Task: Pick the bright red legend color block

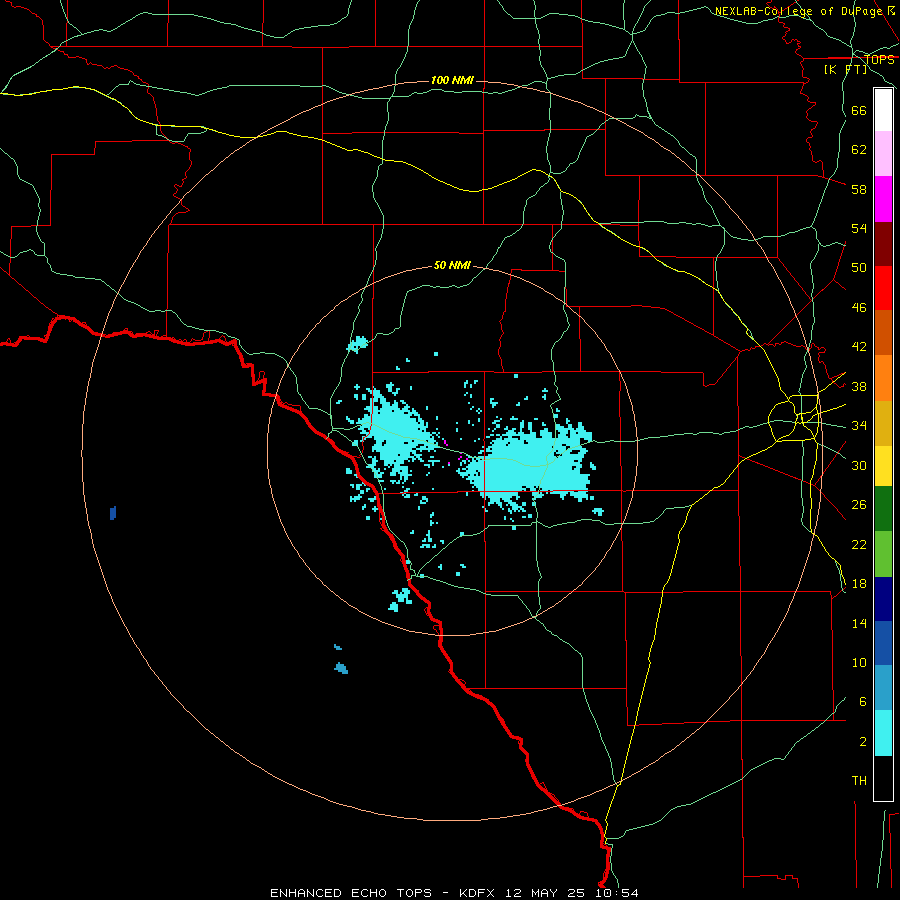Action: pos(883,288)
